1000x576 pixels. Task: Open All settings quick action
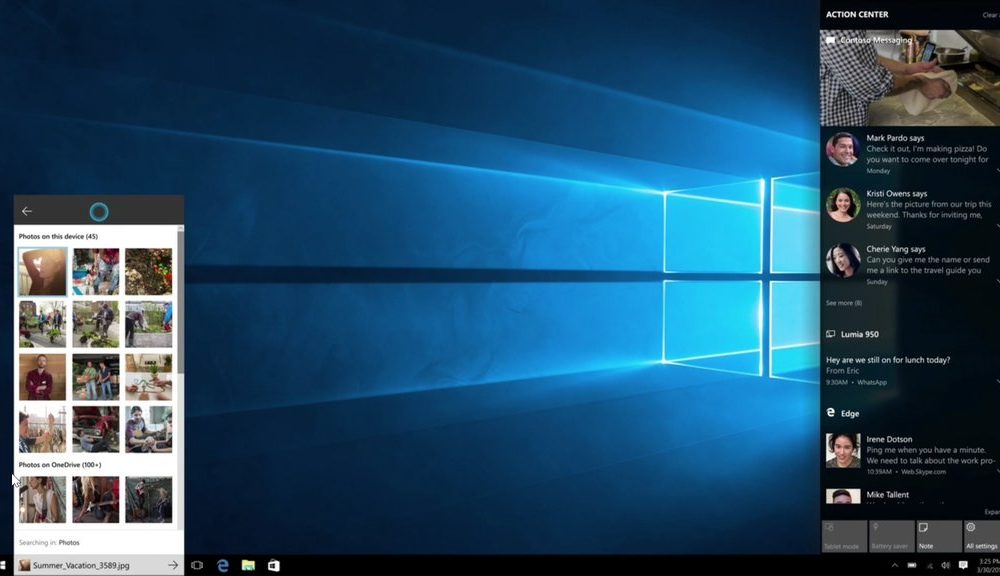(982, 536)
